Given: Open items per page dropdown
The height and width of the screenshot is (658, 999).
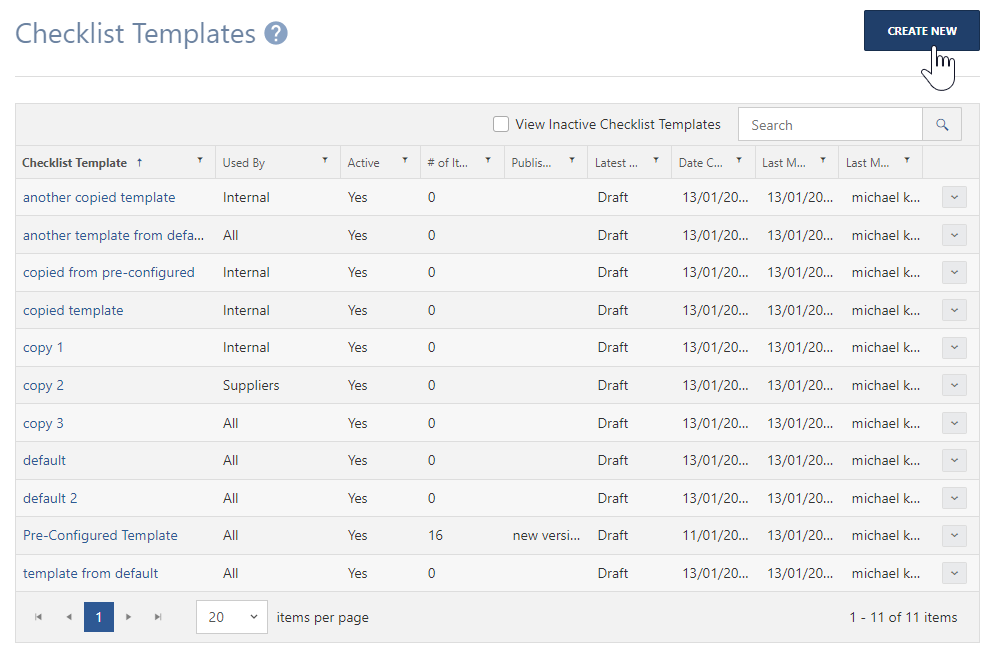Looking at the screenshot, I should click(x=232, y=617).
